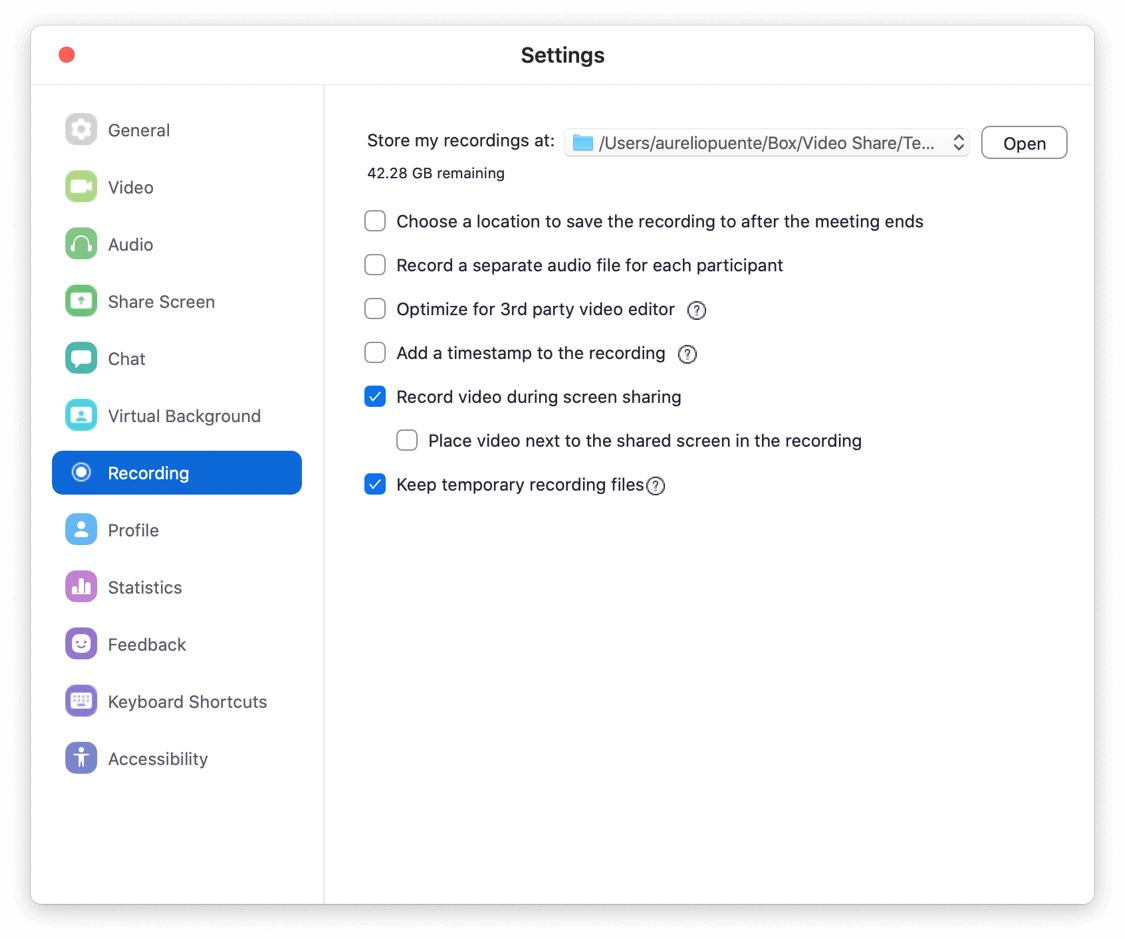Click the Audio headphones icon
Viewport: 1125px width, 939px height.
pyautogui.click(x=81, y=244)
